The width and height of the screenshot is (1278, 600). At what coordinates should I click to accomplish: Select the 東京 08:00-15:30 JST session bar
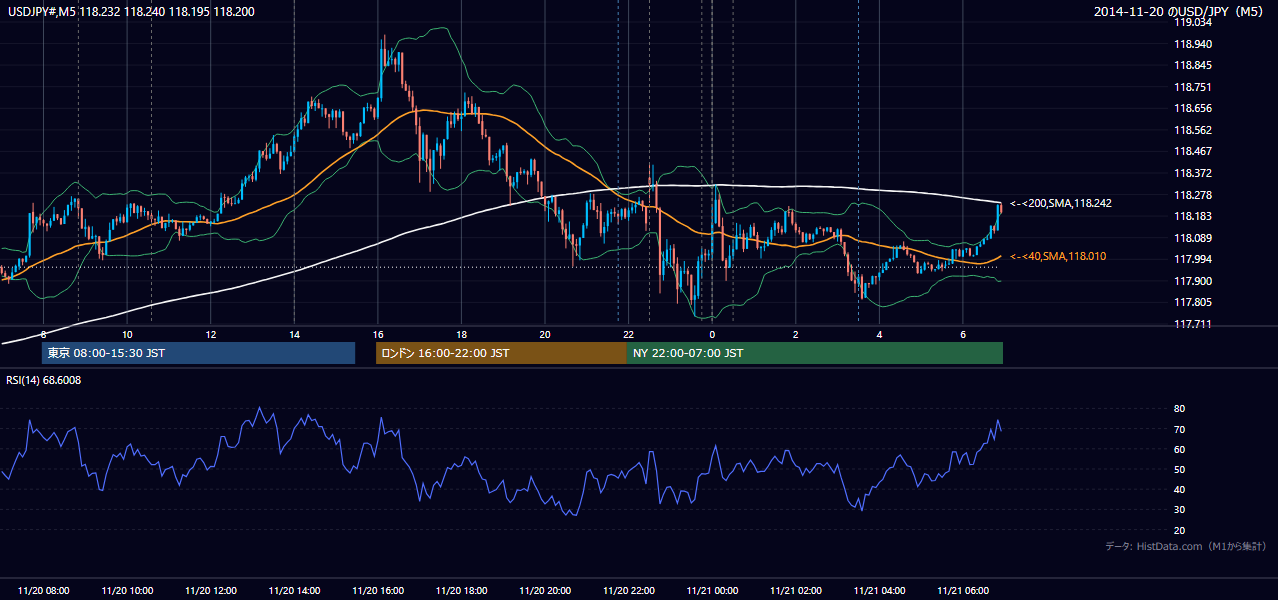pos(198,353)
